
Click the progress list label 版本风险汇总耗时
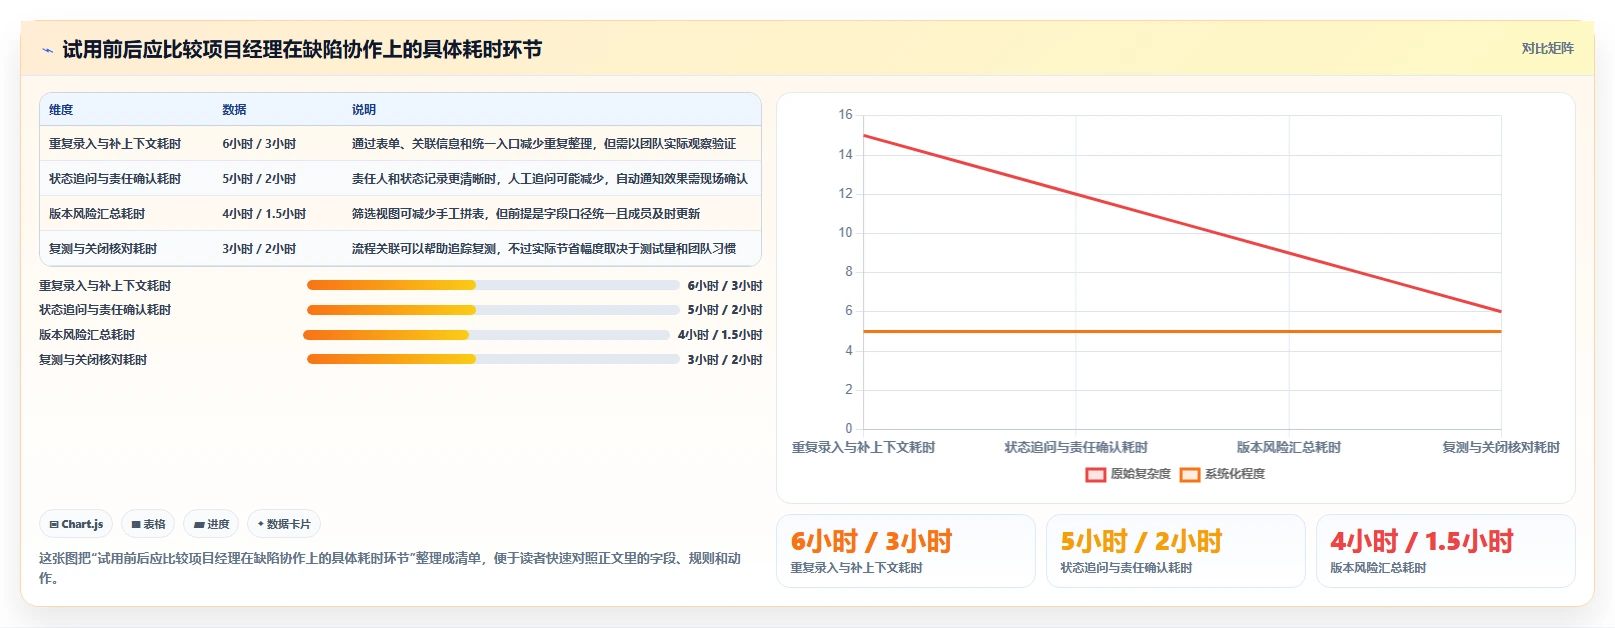pyautogui.click(x=87, y=335)
